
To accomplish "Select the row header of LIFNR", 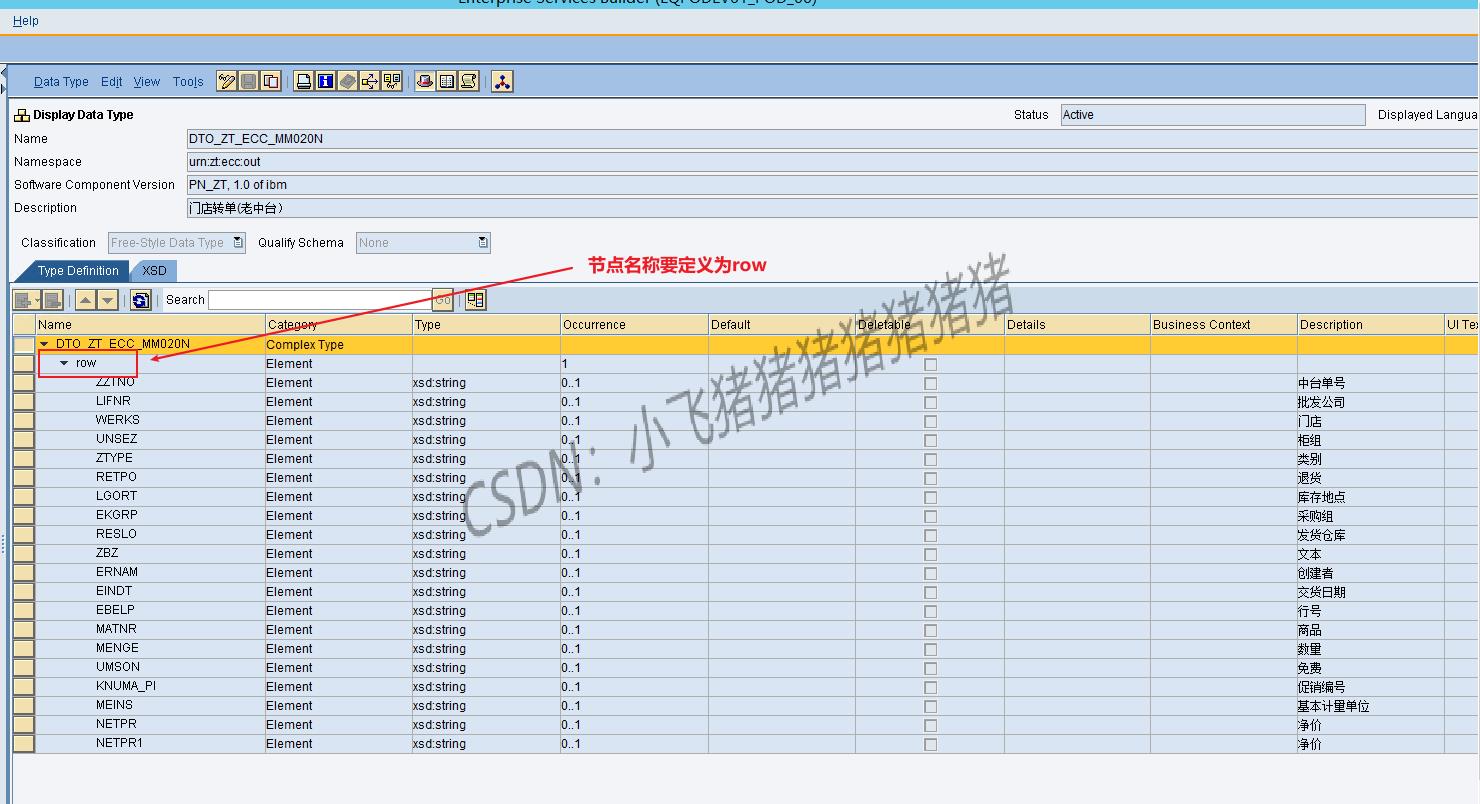I will coord(23,402).
